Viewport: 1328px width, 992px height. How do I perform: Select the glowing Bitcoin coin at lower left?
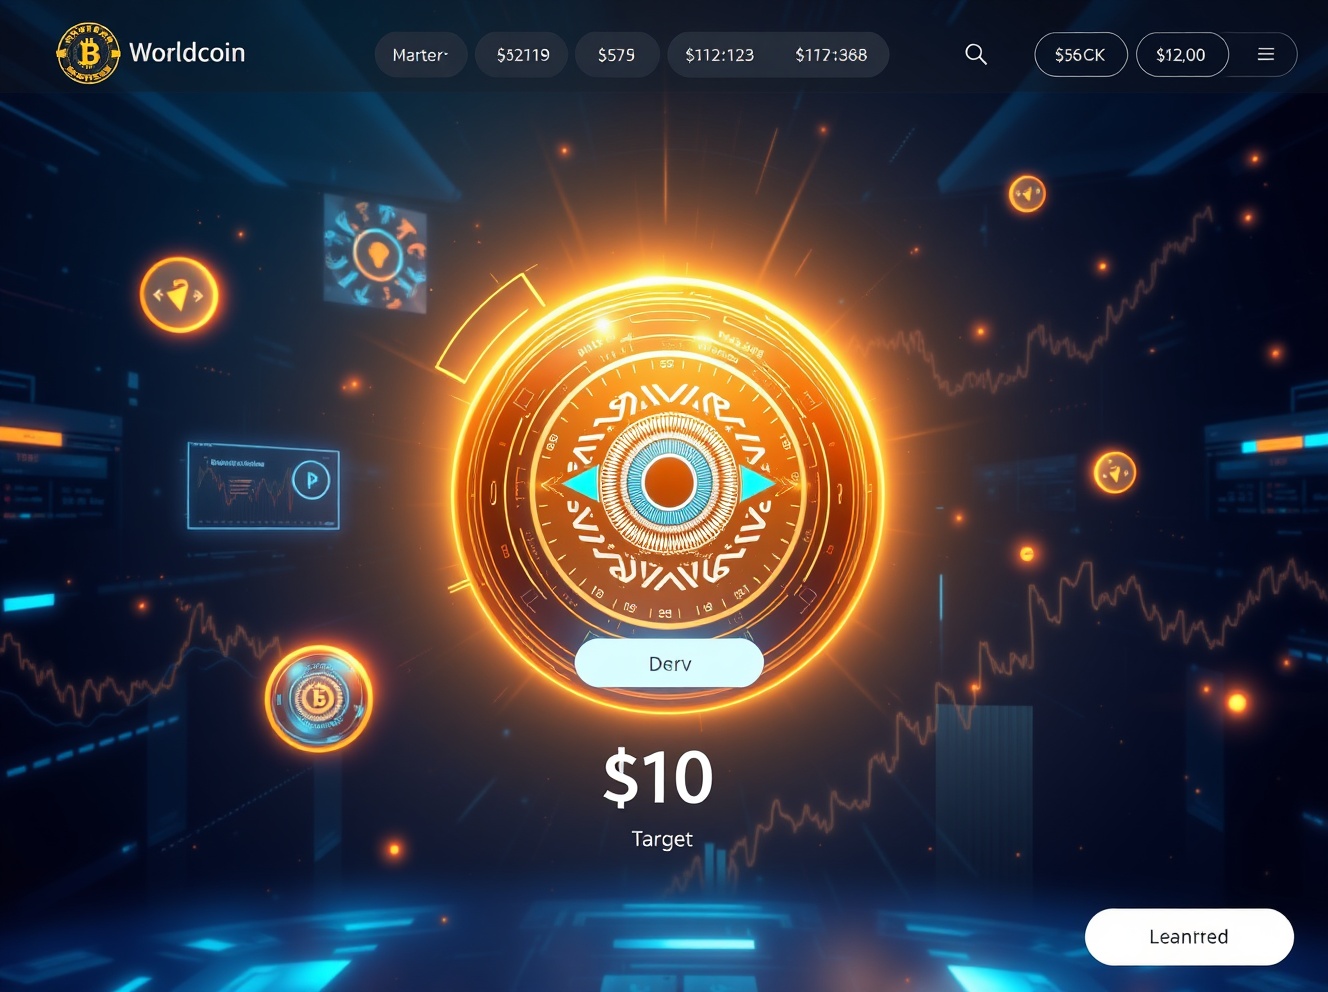point(318,698)
